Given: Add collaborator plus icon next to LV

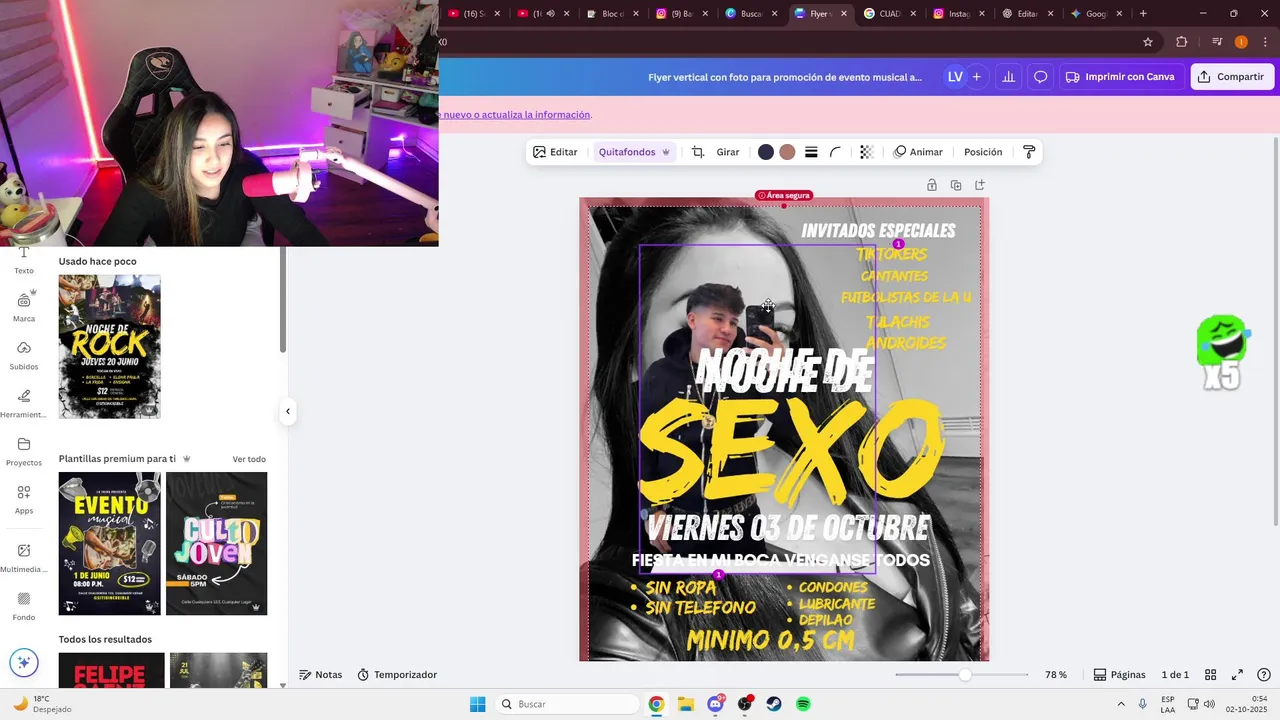Looking at the screenshot, I should coord(976,77).
